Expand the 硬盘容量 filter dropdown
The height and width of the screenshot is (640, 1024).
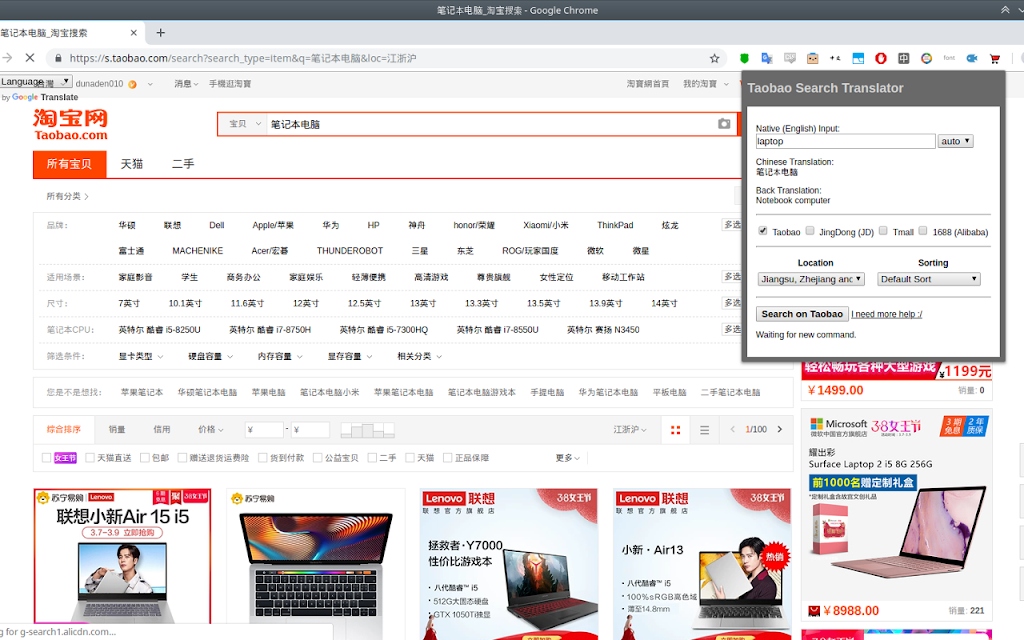pyautogui.click(x=210, y=356)
